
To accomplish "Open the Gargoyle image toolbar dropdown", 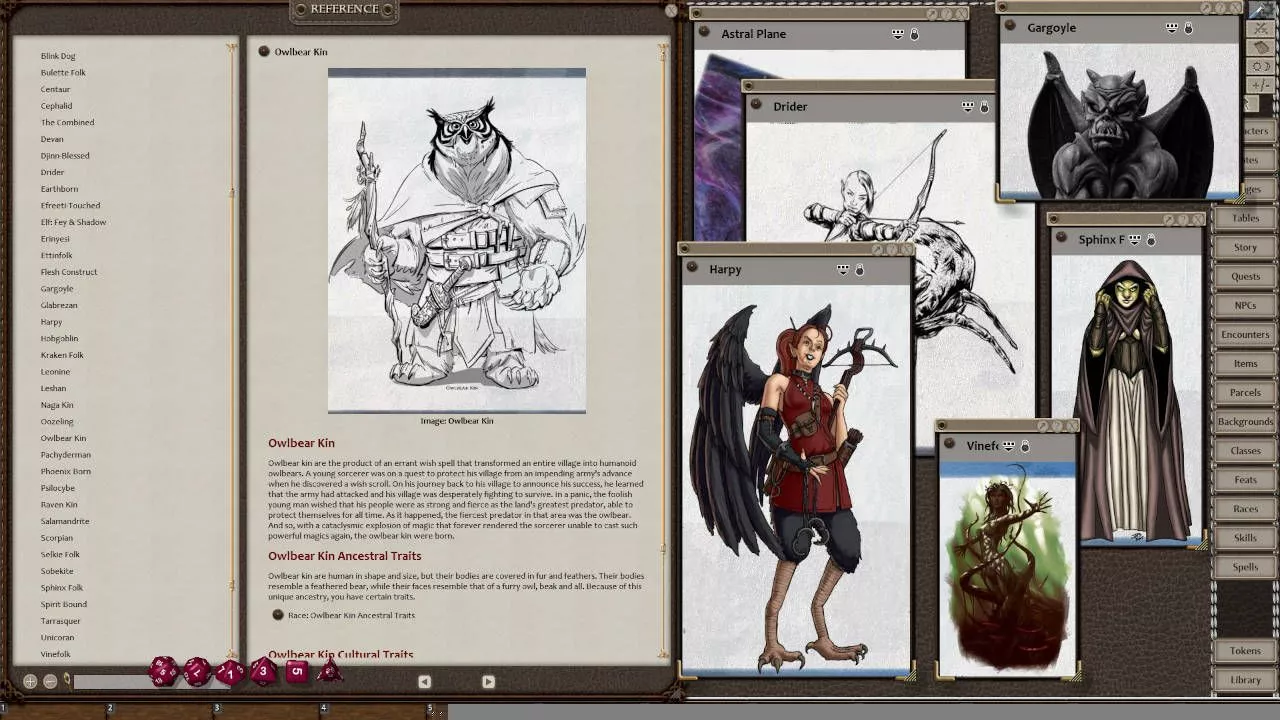I will [1172, 28].
